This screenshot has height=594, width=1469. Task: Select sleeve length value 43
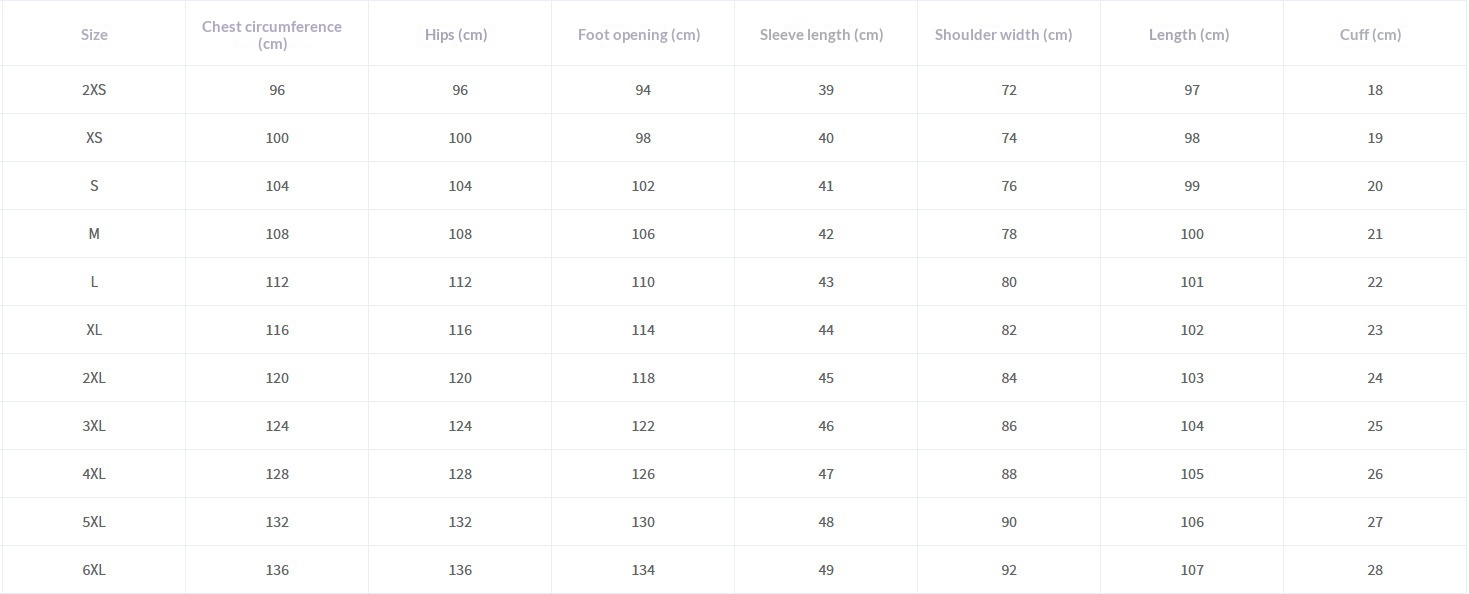click(x=826, y=282)
